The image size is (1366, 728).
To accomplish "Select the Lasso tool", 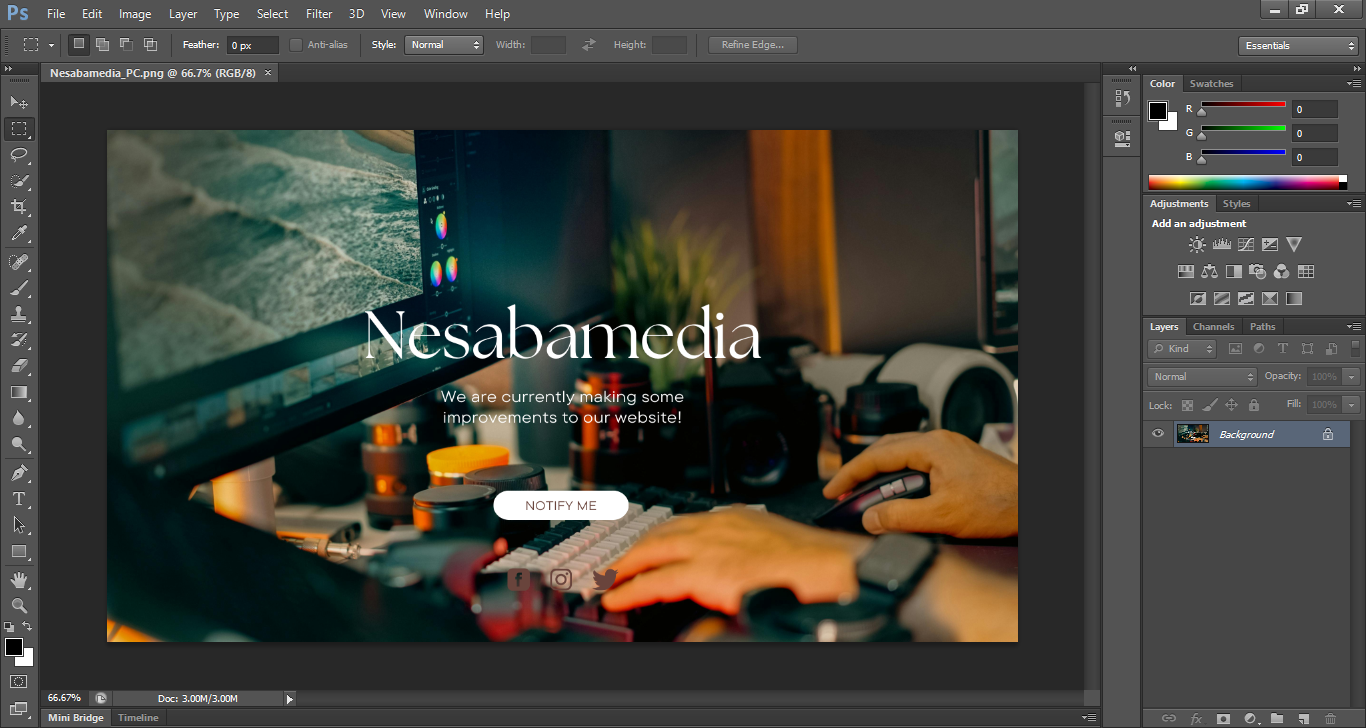I will click(x=19, y=155).
